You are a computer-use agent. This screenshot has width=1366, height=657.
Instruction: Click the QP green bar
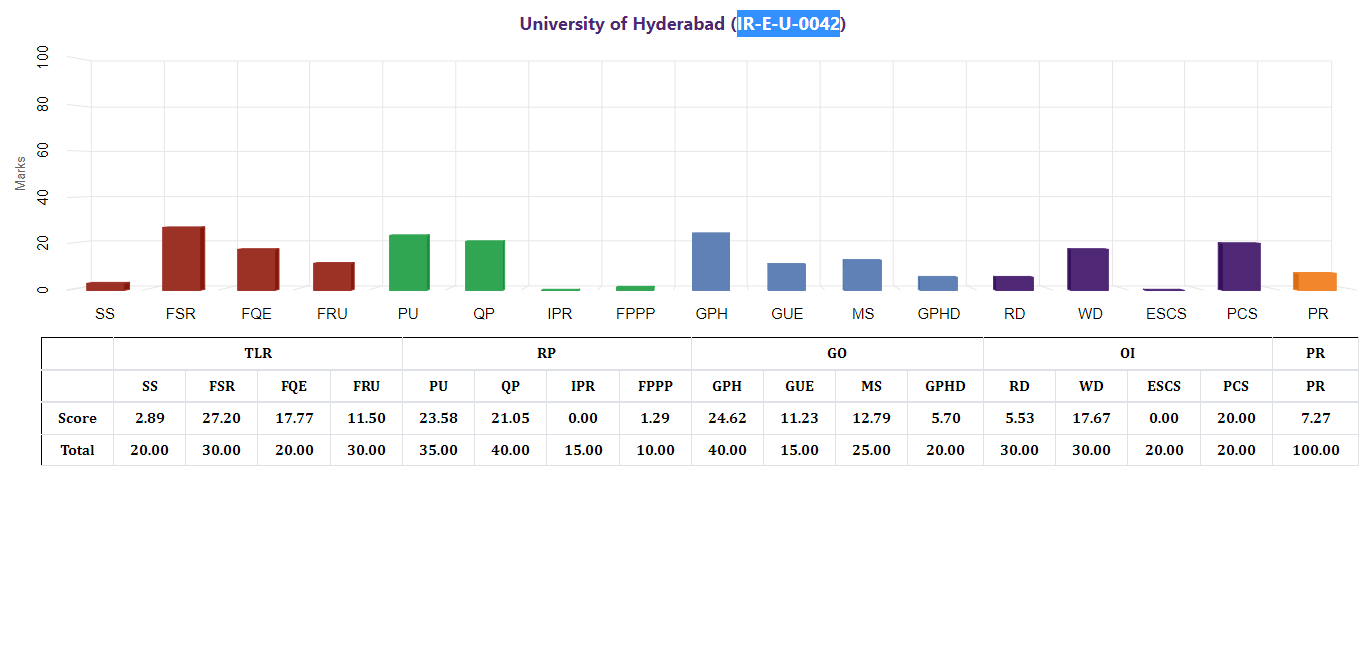485,265
